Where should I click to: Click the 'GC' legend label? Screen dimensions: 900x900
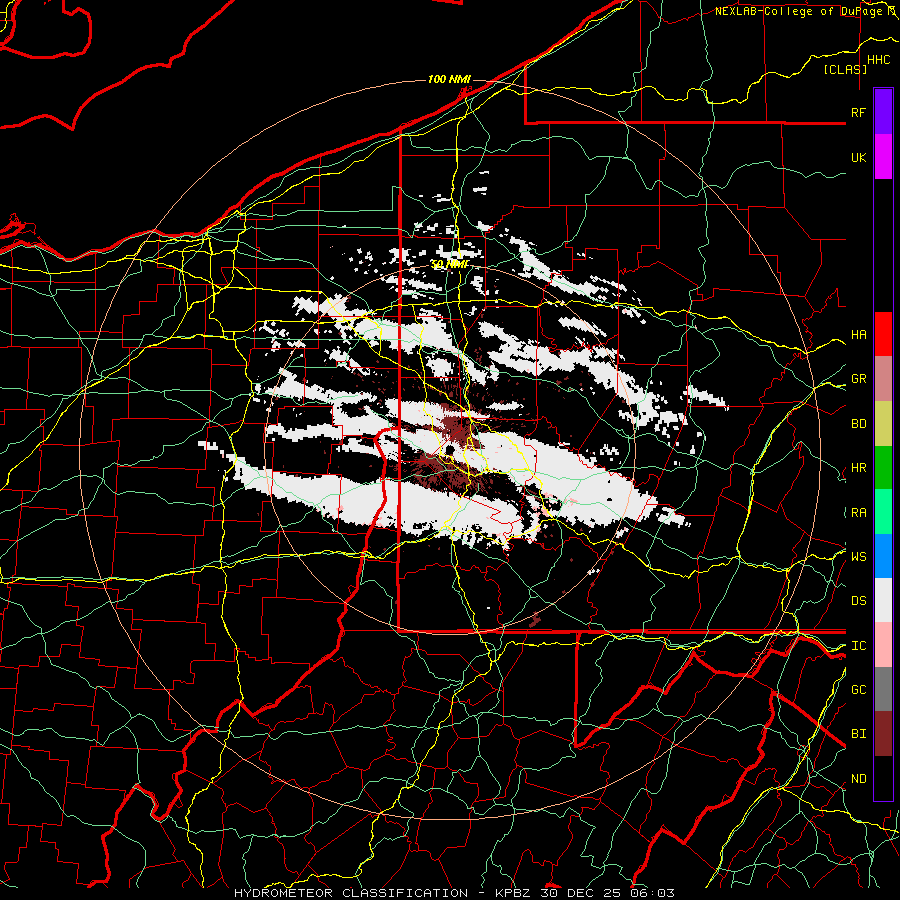click(x=858, y=690)
